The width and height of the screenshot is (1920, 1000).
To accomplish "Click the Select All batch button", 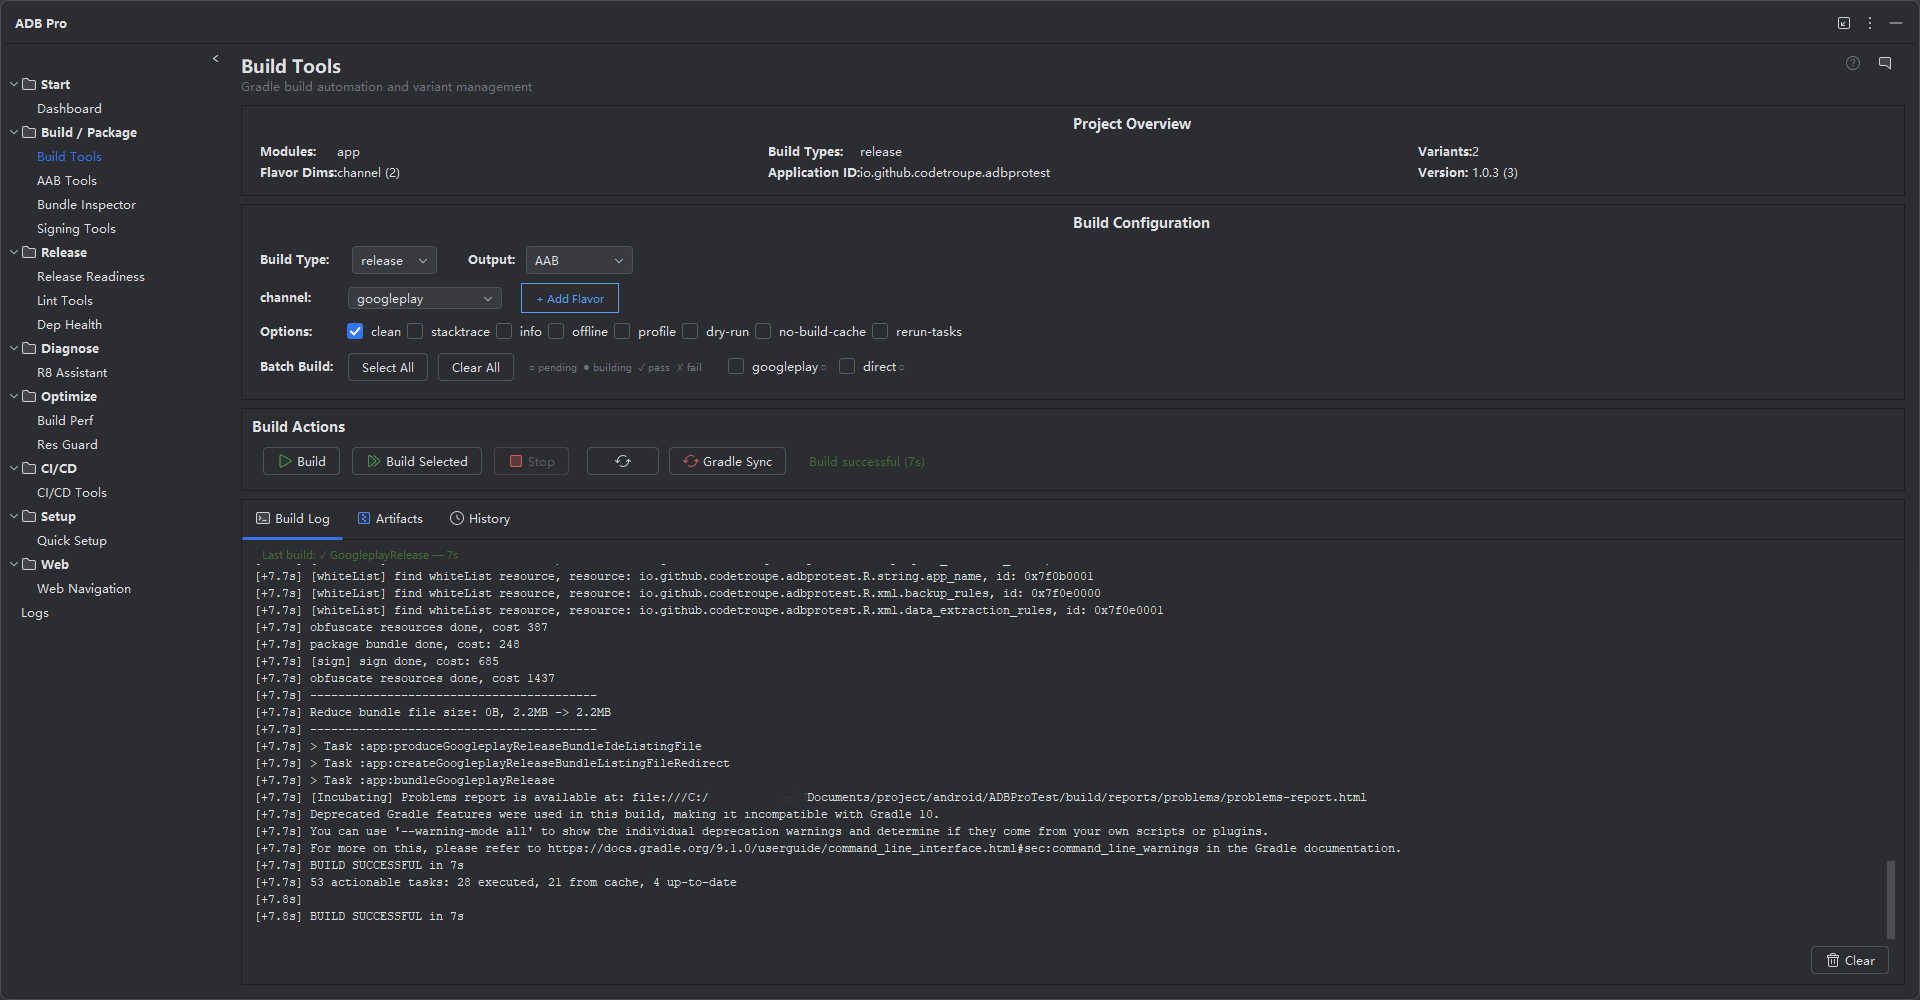I will [388, 367].
